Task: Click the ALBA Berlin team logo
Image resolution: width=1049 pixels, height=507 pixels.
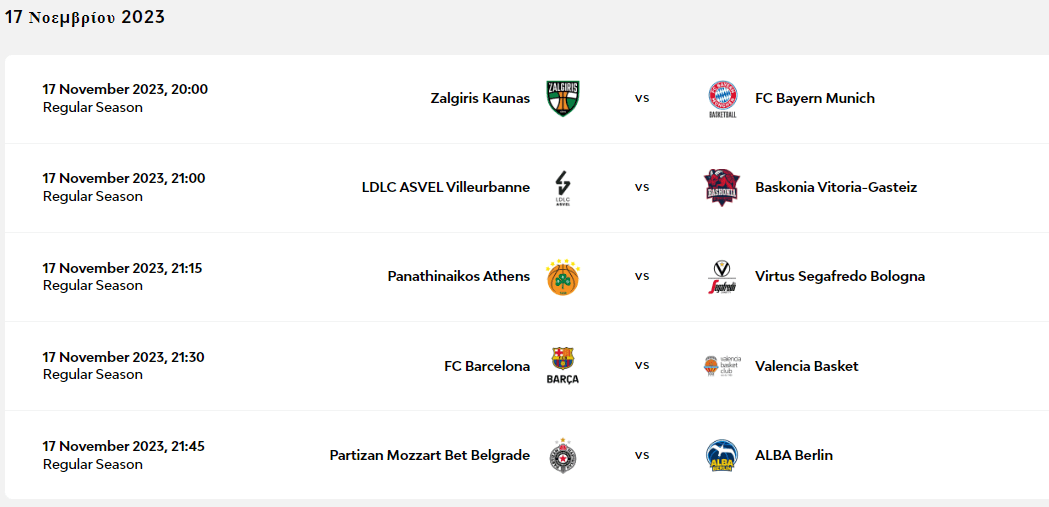Action: [x=722, y=455]
